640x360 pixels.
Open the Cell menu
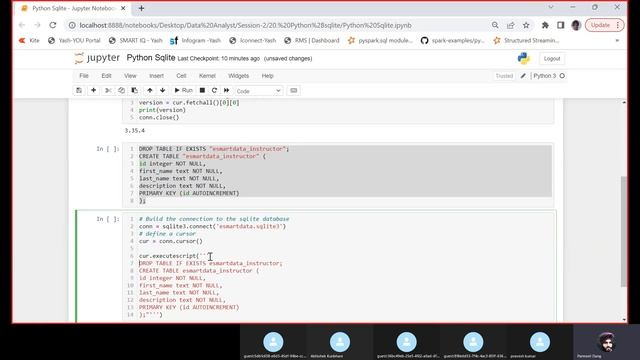[x=181, y=76]
